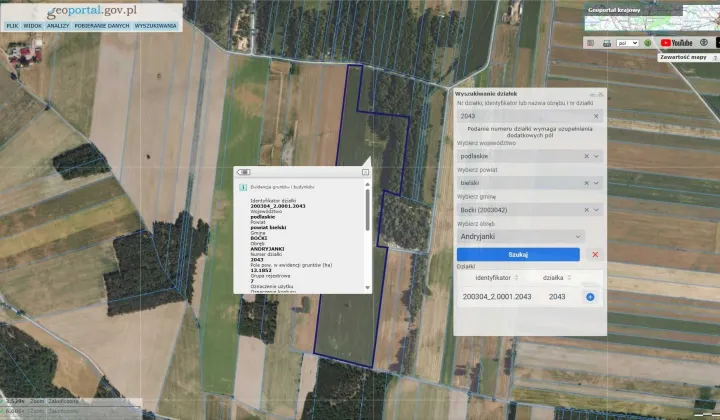Click the red X clear search icon
Screen dimensions: 720x420
tap(595, 255)
